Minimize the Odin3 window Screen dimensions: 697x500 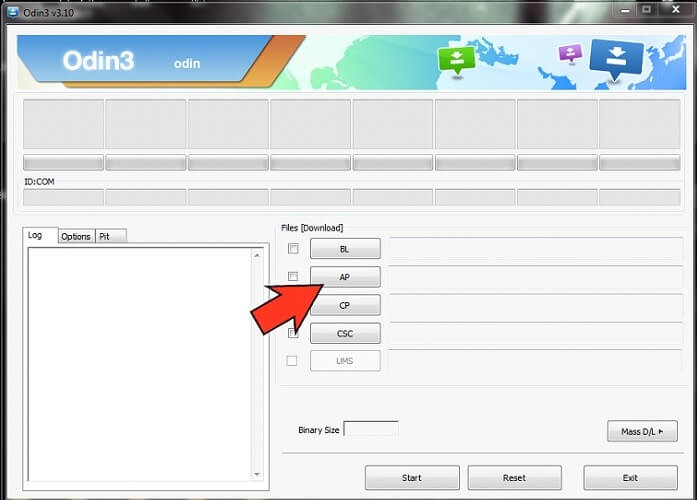[625, 10]
